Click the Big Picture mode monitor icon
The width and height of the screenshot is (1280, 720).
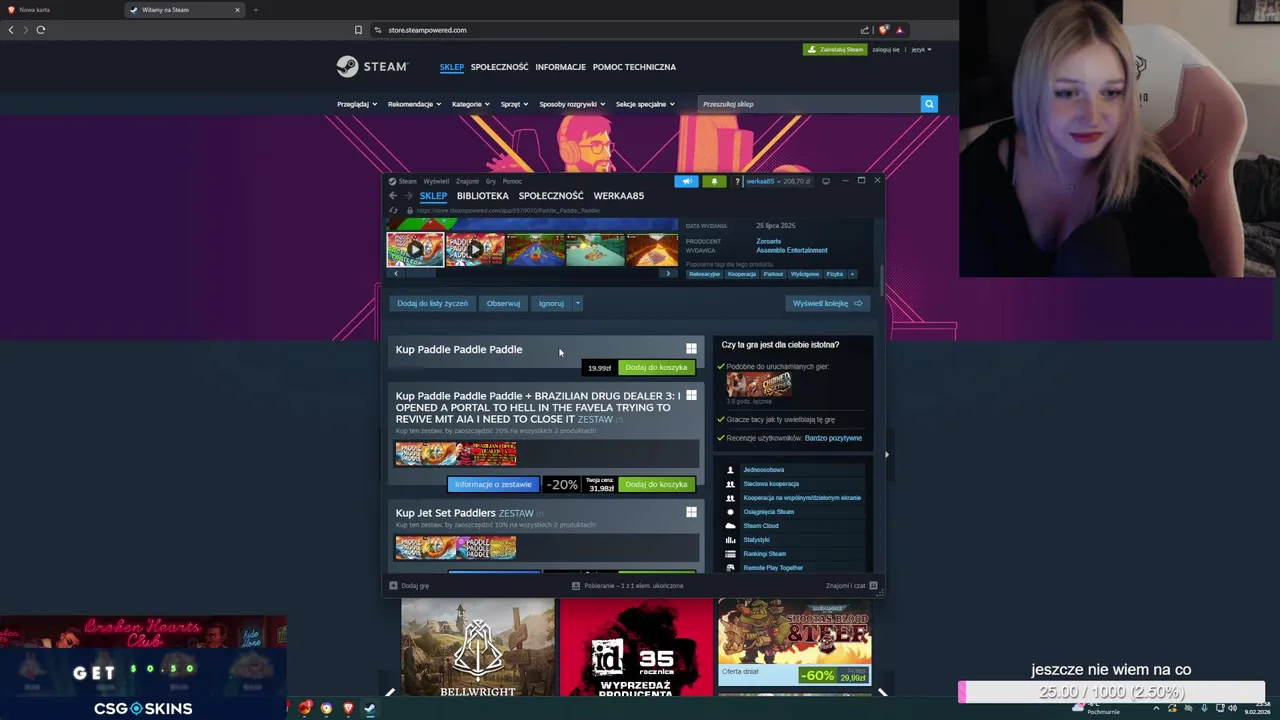click(x=826, y=181)
